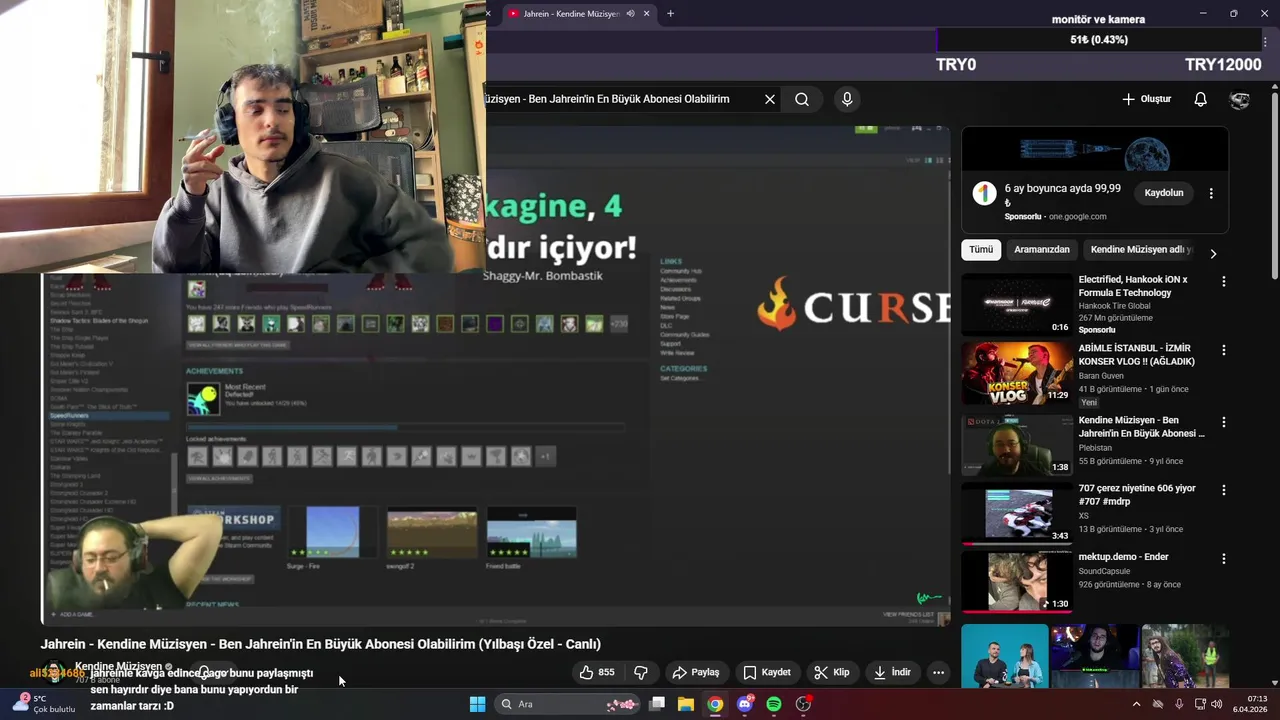Clear the YouTube search box text
This screenshot has width=1280, height=720.
click(770, 99)
